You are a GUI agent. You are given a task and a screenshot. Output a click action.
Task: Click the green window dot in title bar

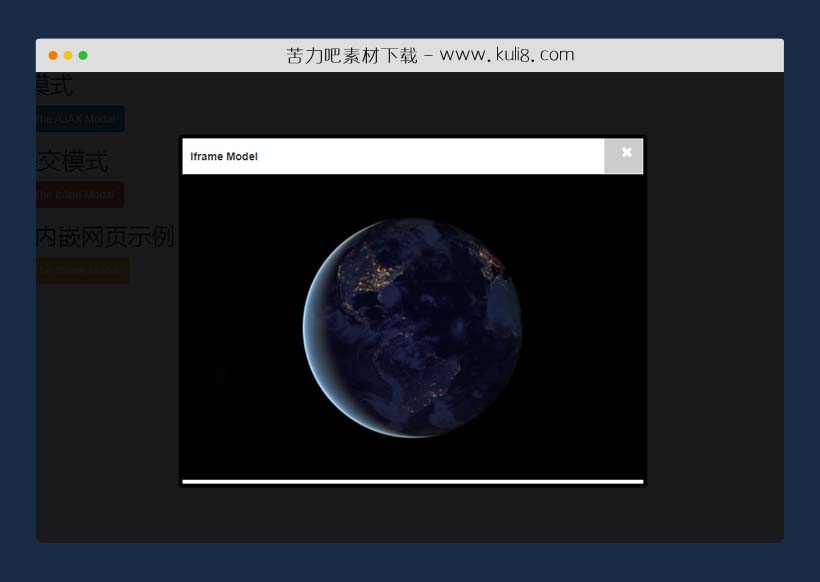(x=83, y=55)
